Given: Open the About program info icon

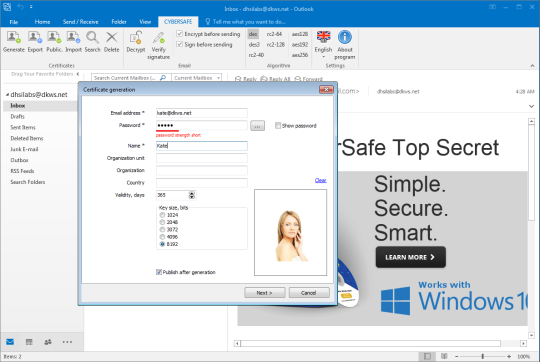Looking at the screenshot, I should click(345, 45).
